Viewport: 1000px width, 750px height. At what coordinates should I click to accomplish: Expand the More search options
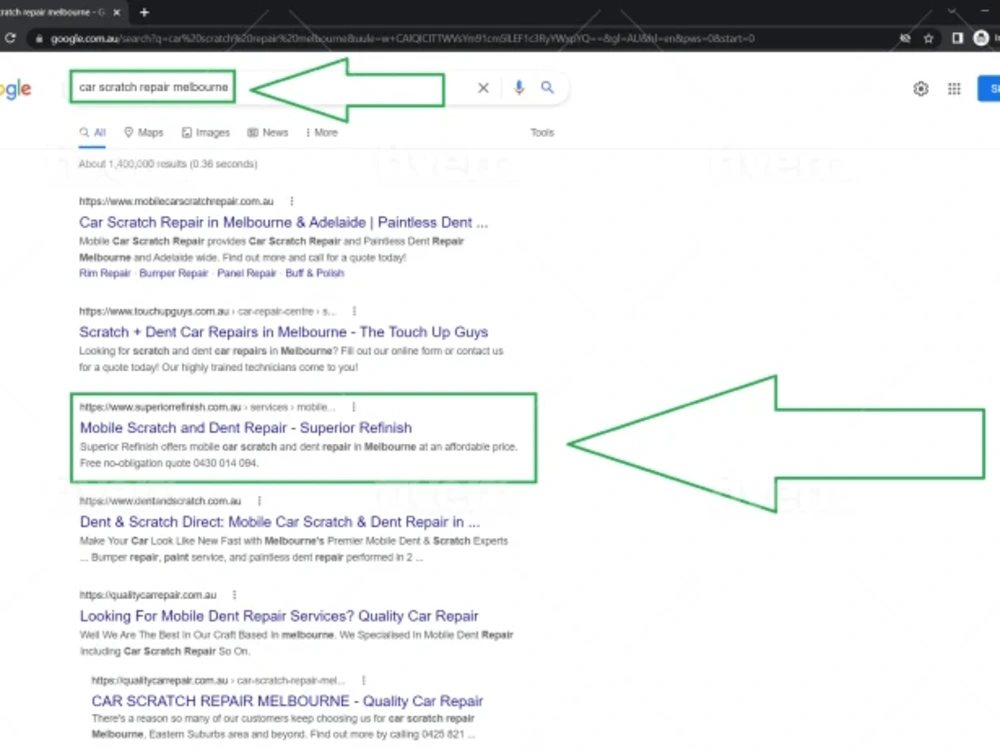pos(322,133)
